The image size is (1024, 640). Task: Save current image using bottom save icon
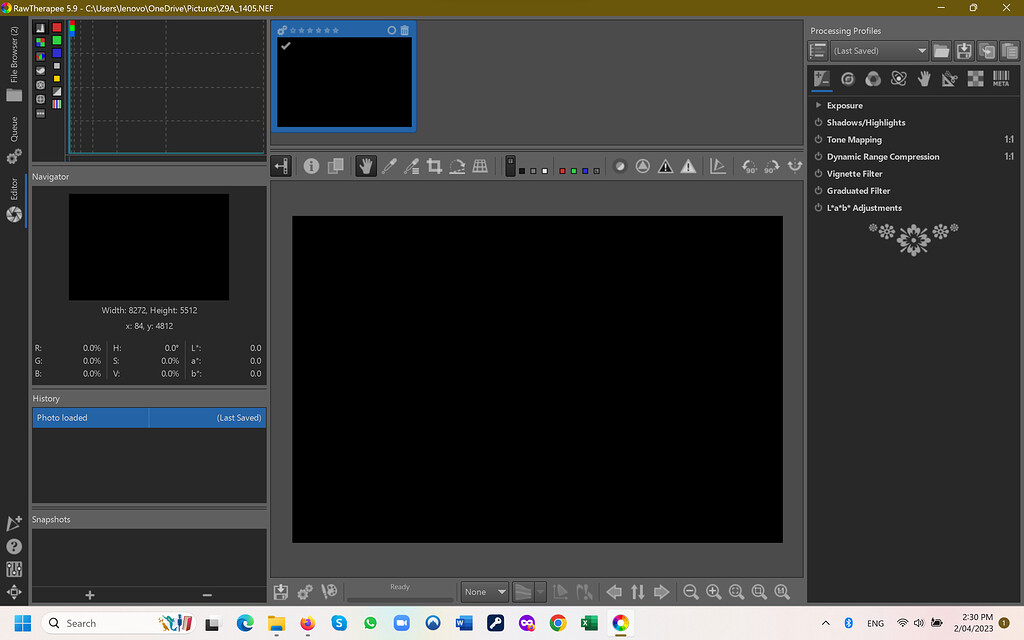281,592
